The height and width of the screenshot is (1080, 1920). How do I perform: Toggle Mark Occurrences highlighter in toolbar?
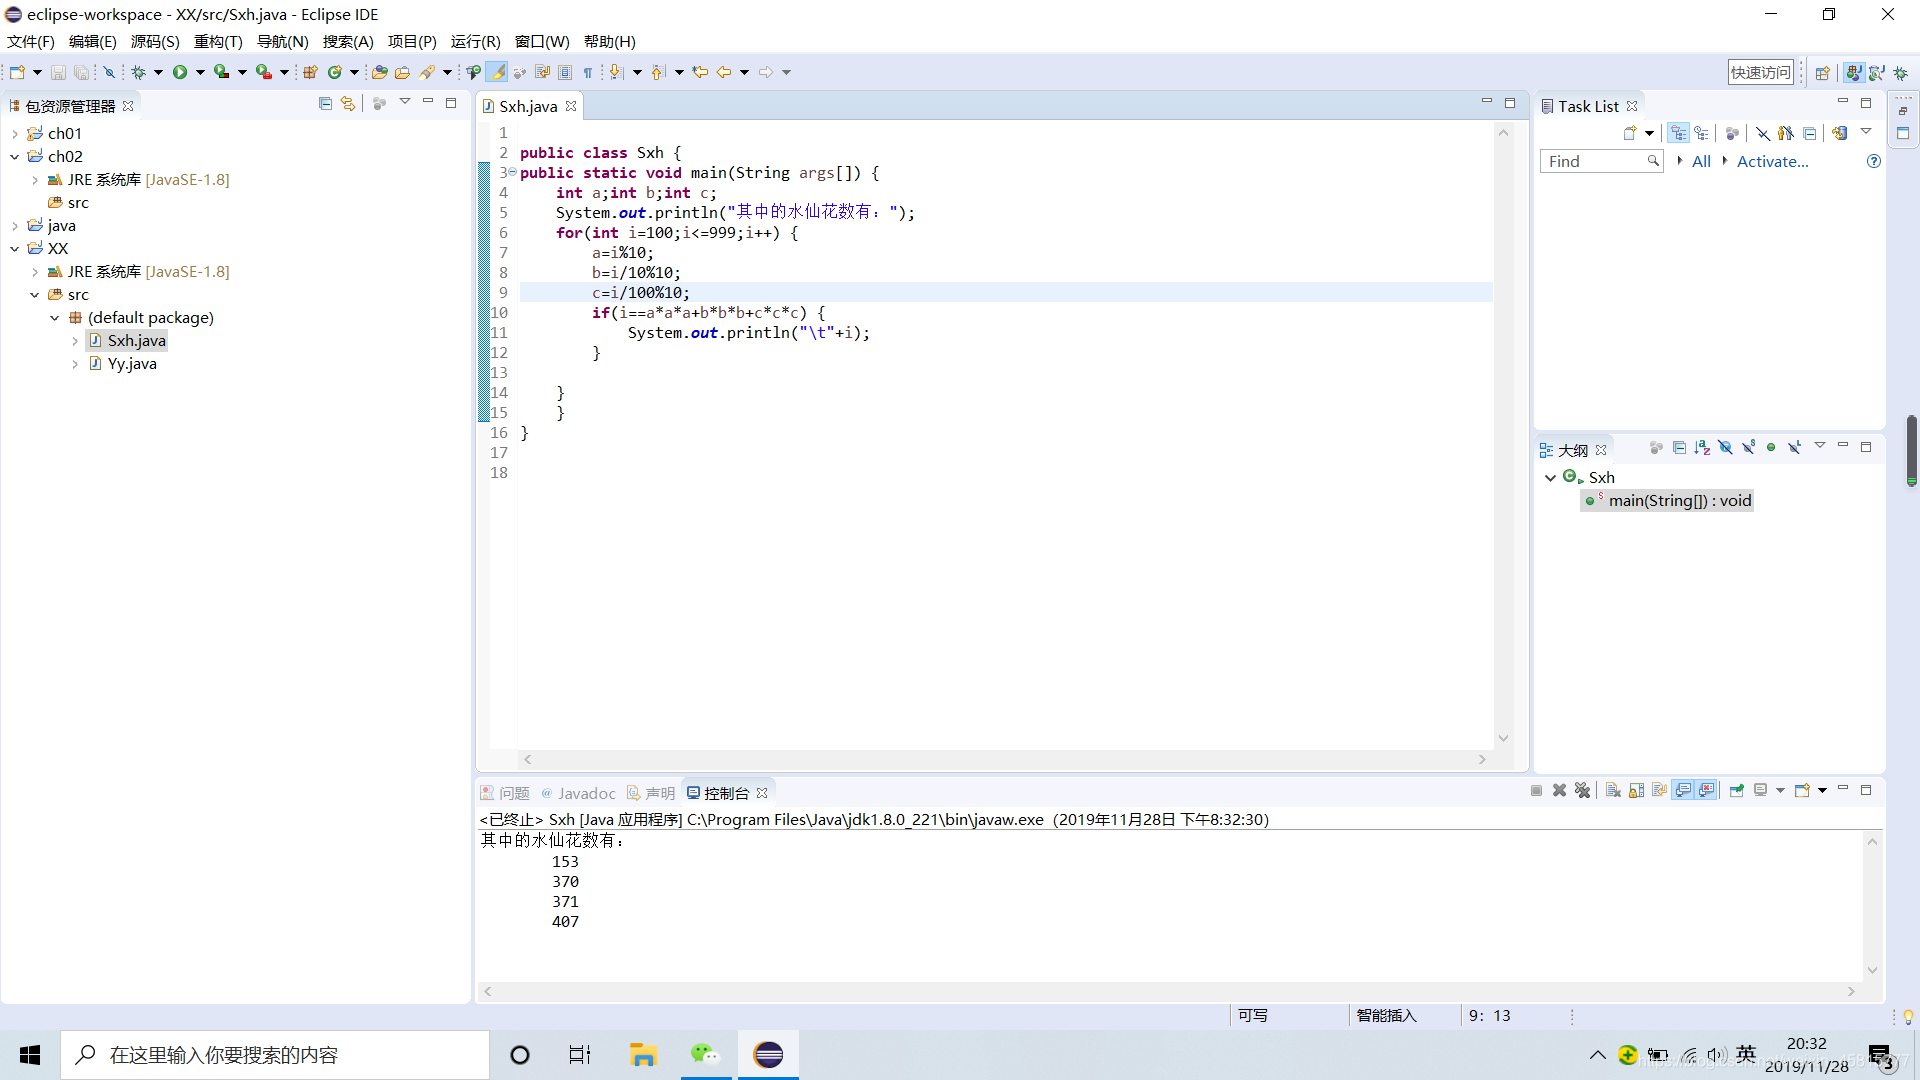click(x=497, y=72)
